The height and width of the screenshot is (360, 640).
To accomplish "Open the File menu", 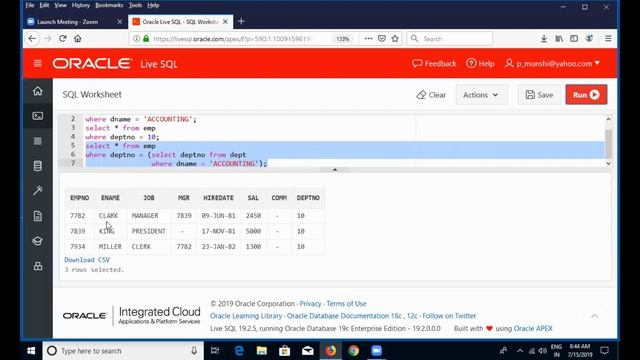I will click(30, 5).
